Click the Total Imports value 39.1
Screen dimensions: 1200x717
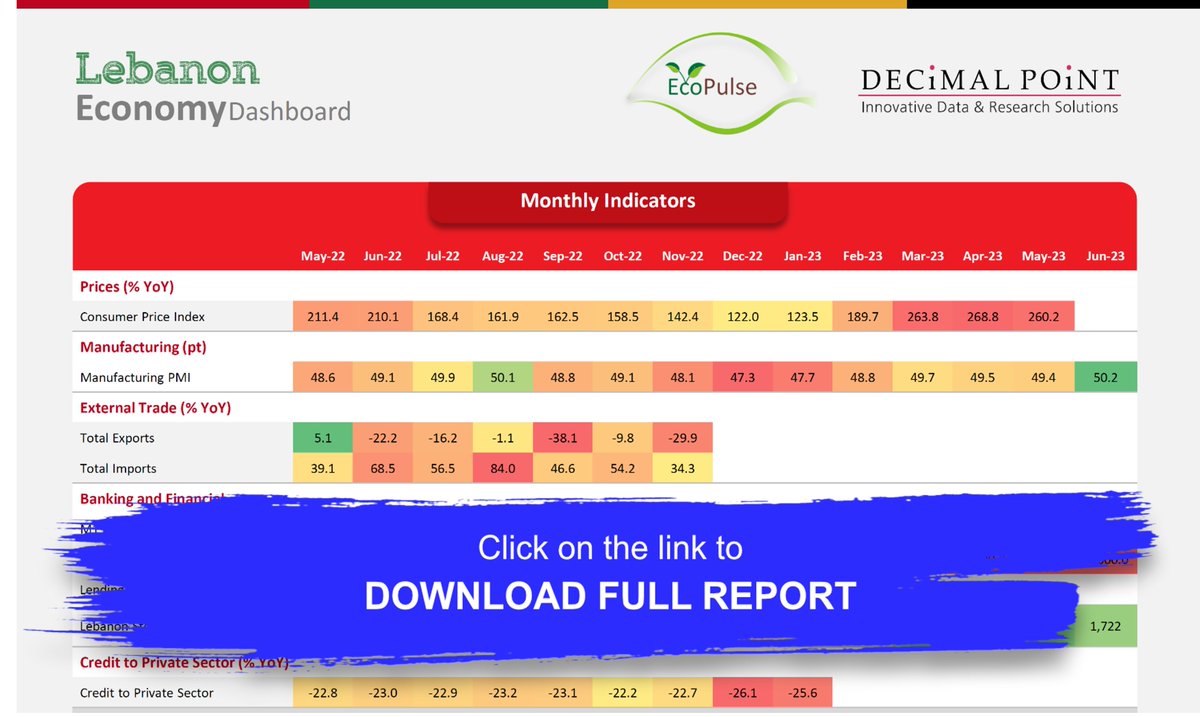tap(323, 468)
